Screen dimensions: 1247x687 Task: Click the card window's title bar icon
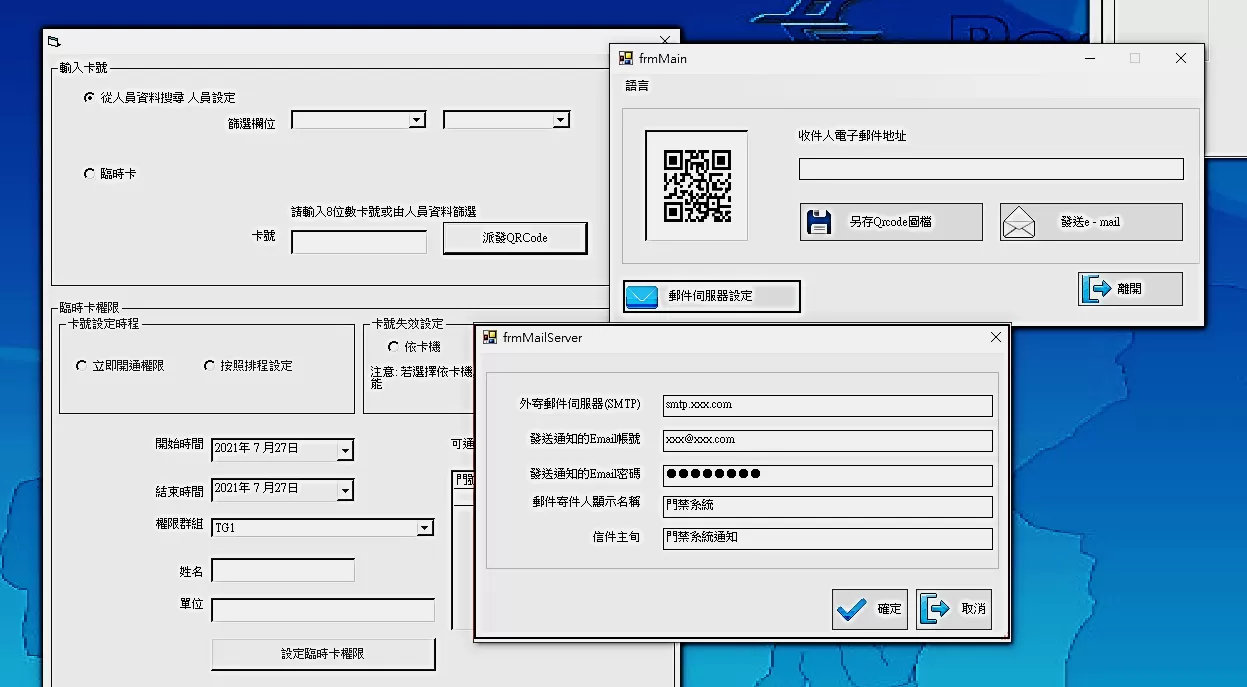point(54,41)
